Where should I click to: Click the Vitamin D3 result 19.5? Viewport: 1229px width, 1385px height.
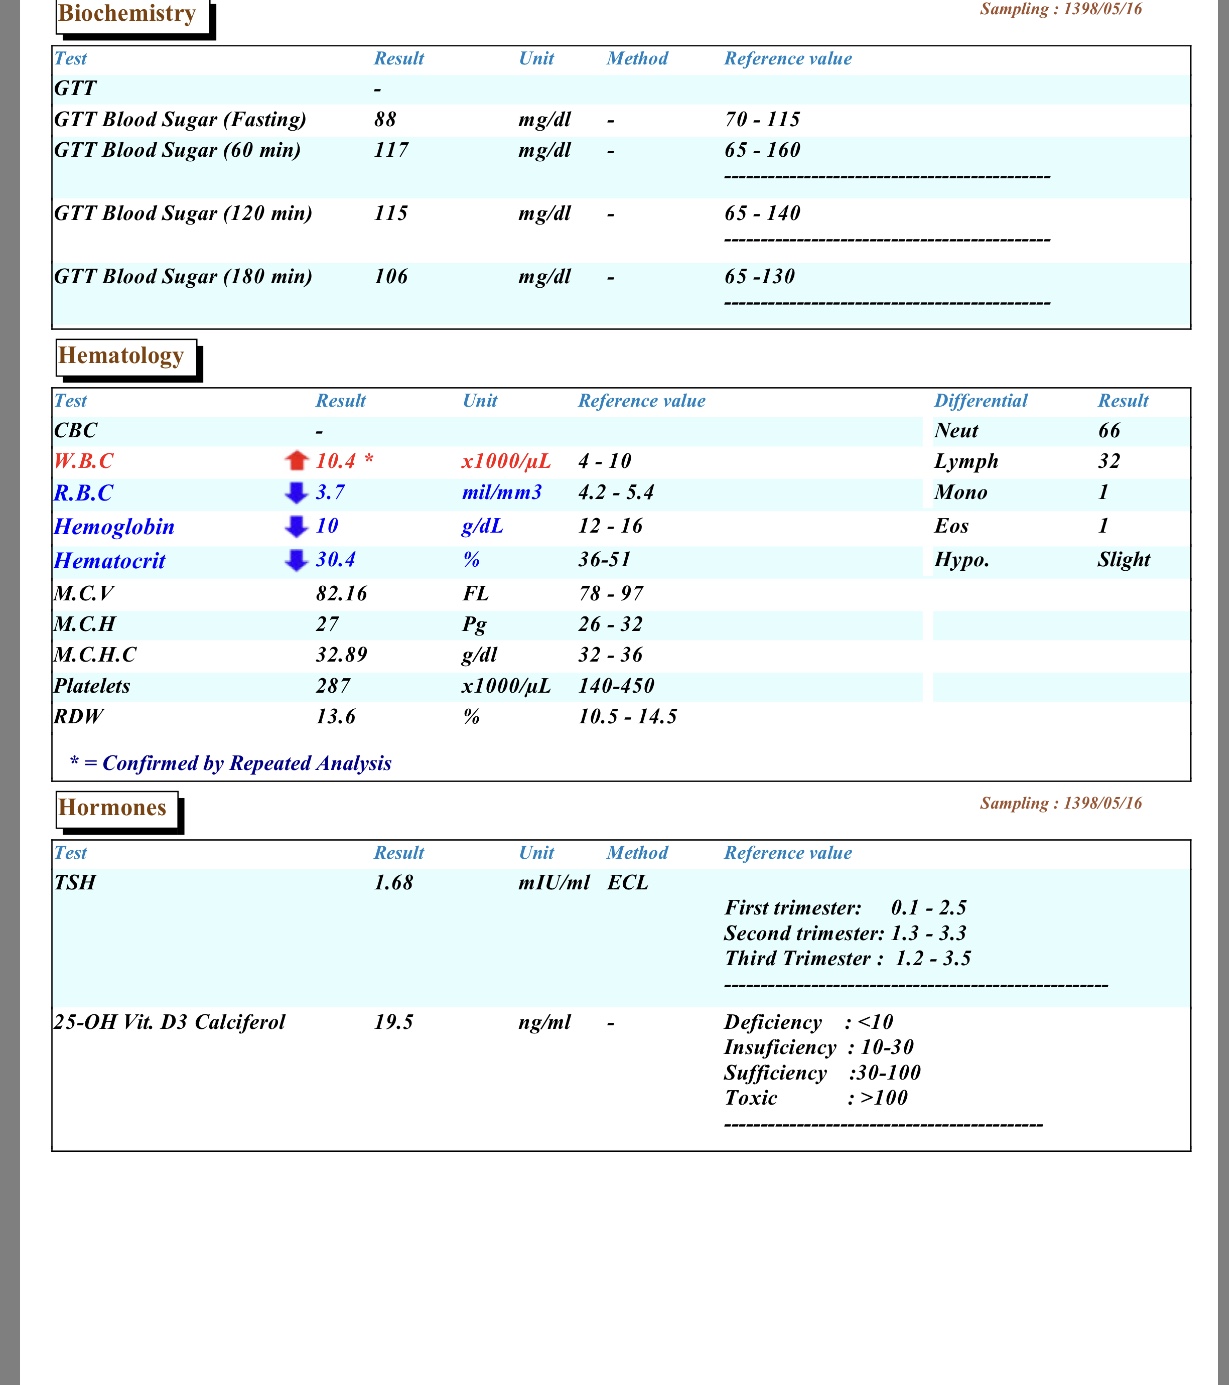[x=393, y=1022]
